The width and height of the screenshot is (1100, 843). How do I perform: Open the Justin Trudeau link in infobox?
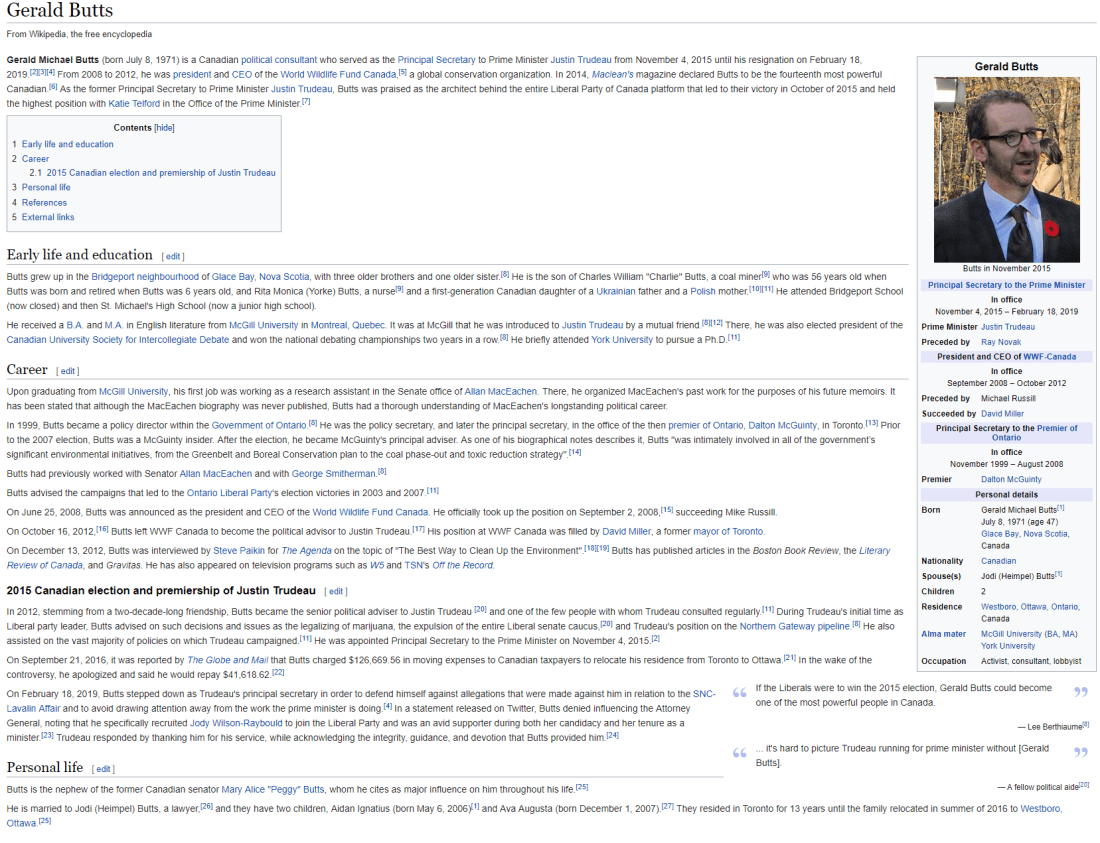tap(1007, 327)
